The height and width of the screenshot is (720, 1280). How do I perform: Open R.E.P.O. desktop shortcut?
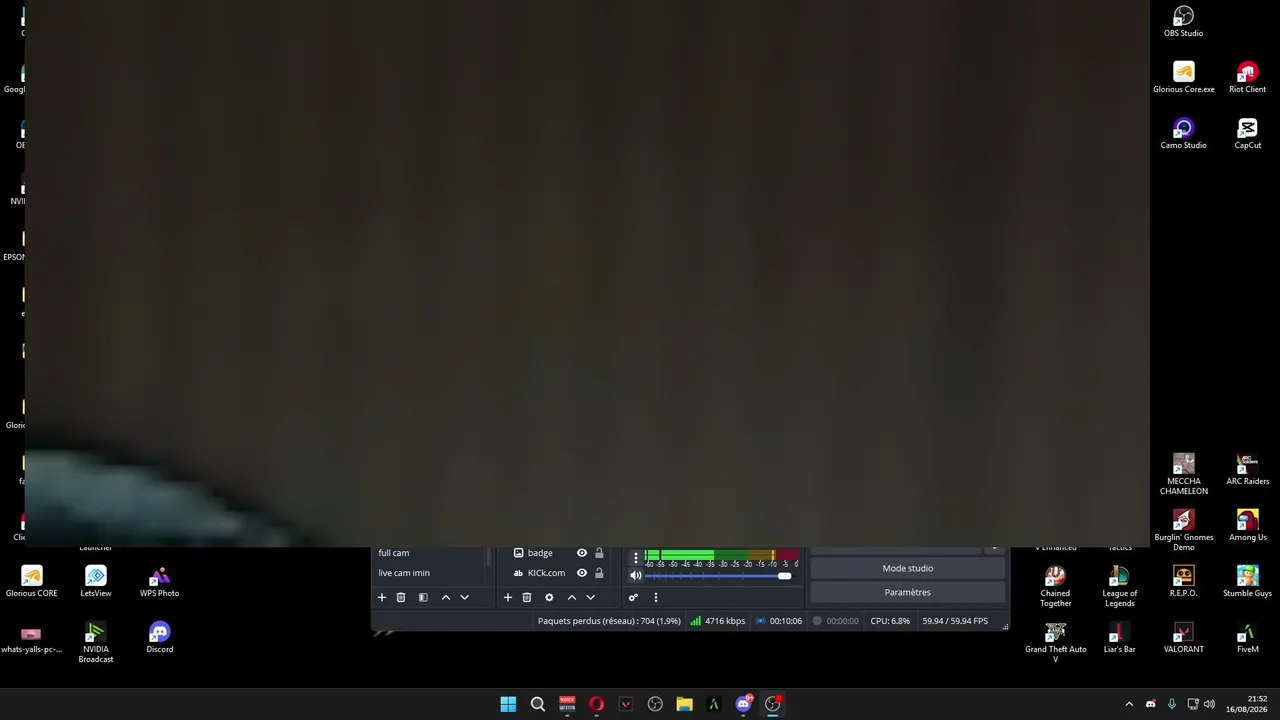click(x=1183, y=582)
